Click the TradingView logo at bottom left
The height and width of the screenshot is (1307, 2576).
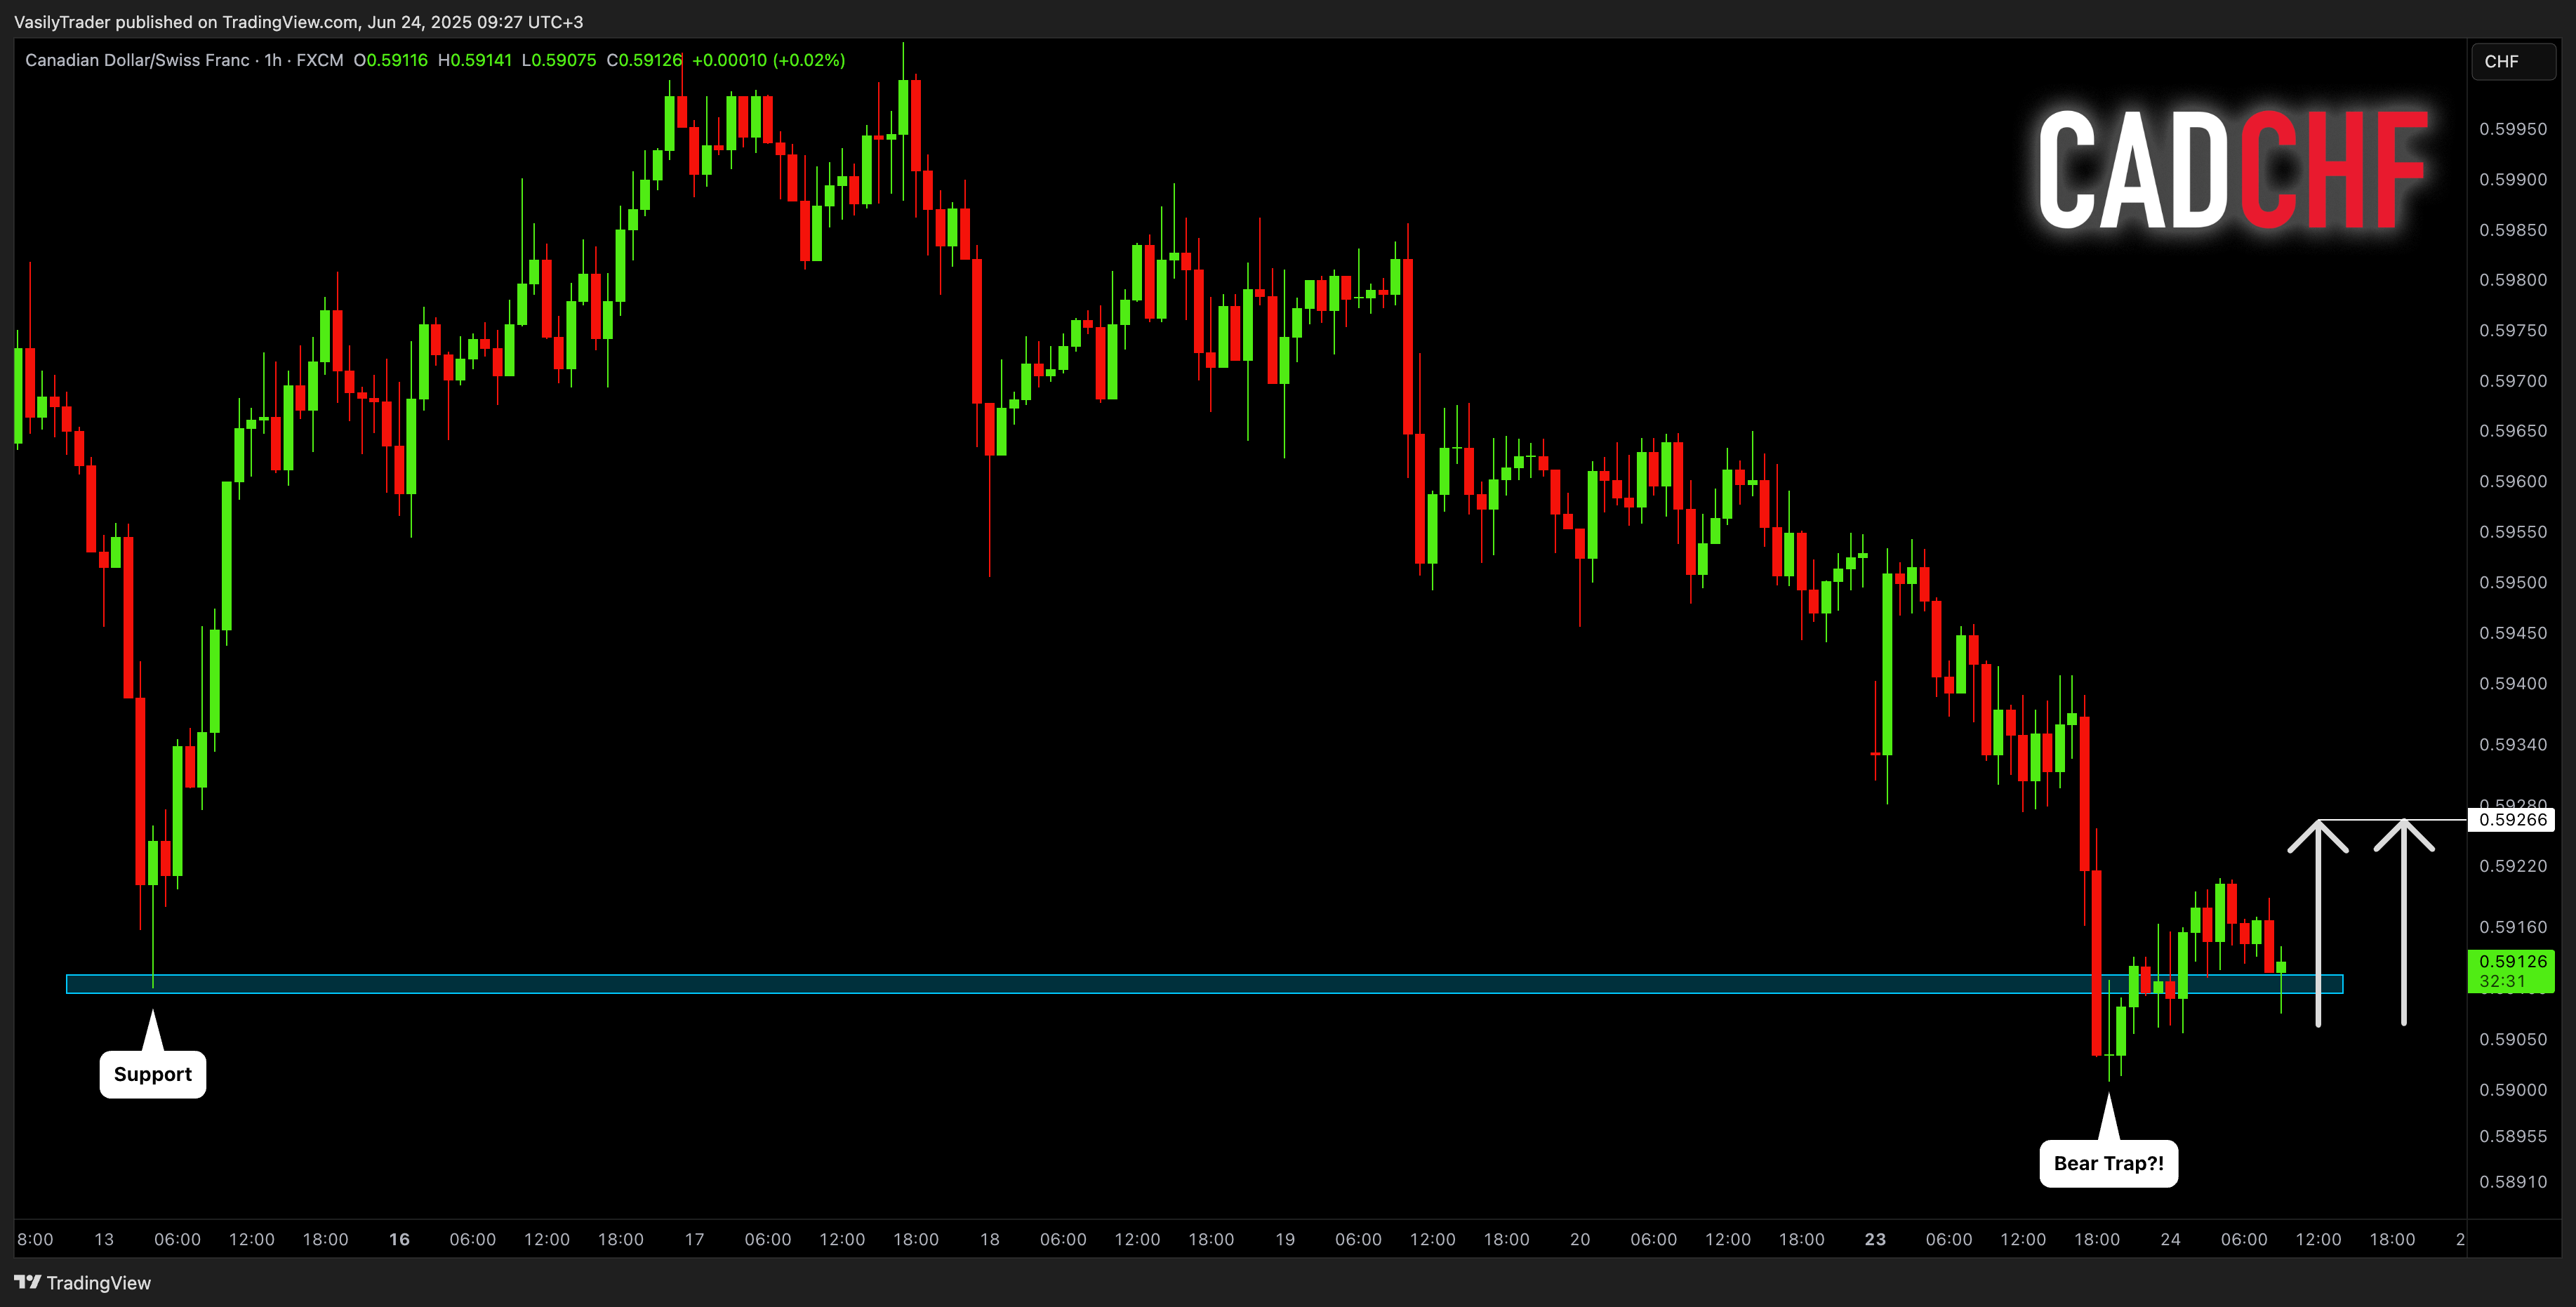coord(82,1283)
